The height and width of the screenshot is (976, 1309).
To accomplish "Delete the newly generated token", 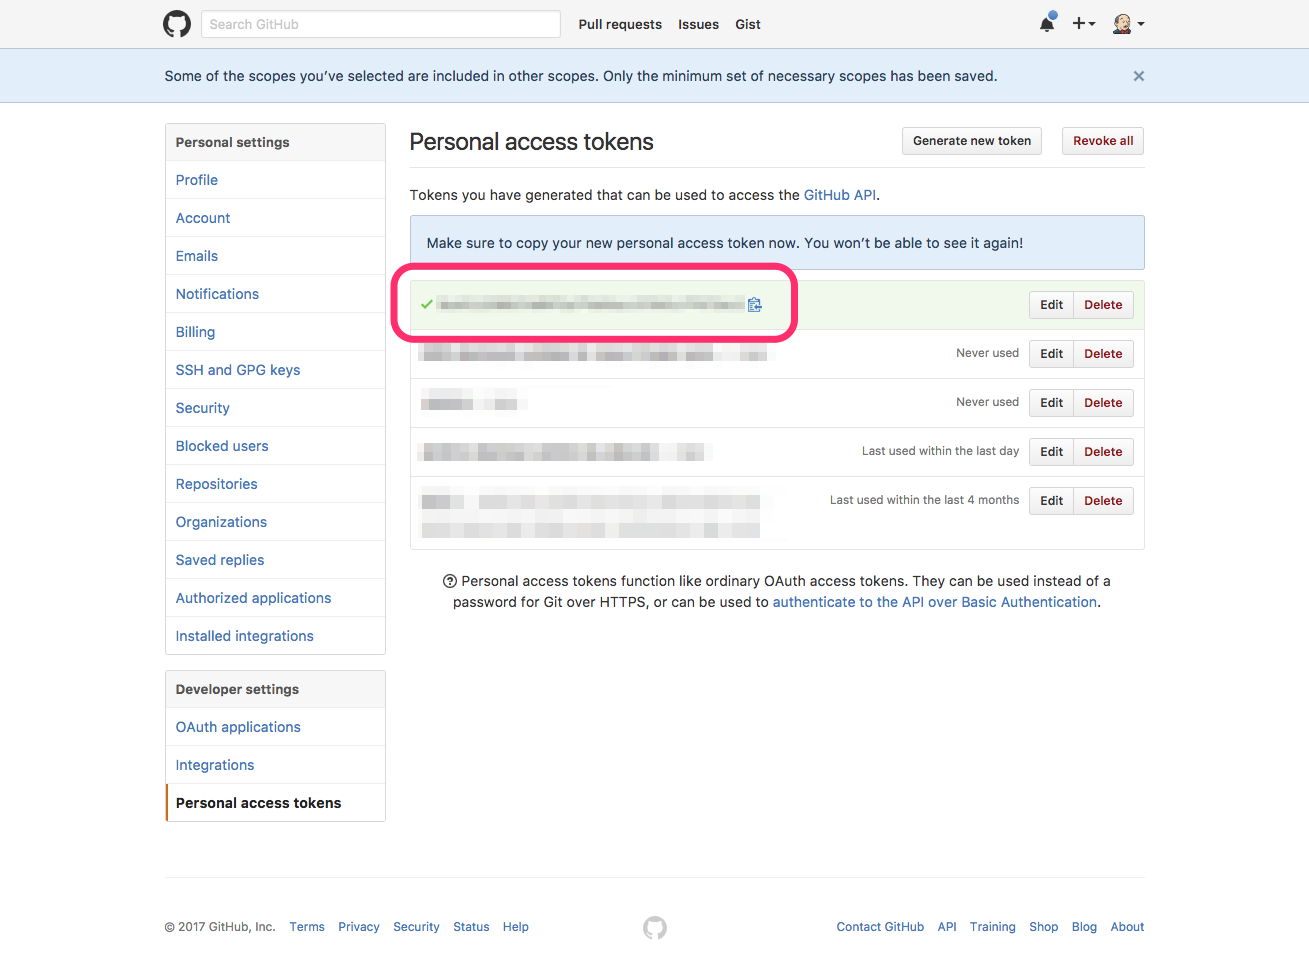I will [1103, 305].
